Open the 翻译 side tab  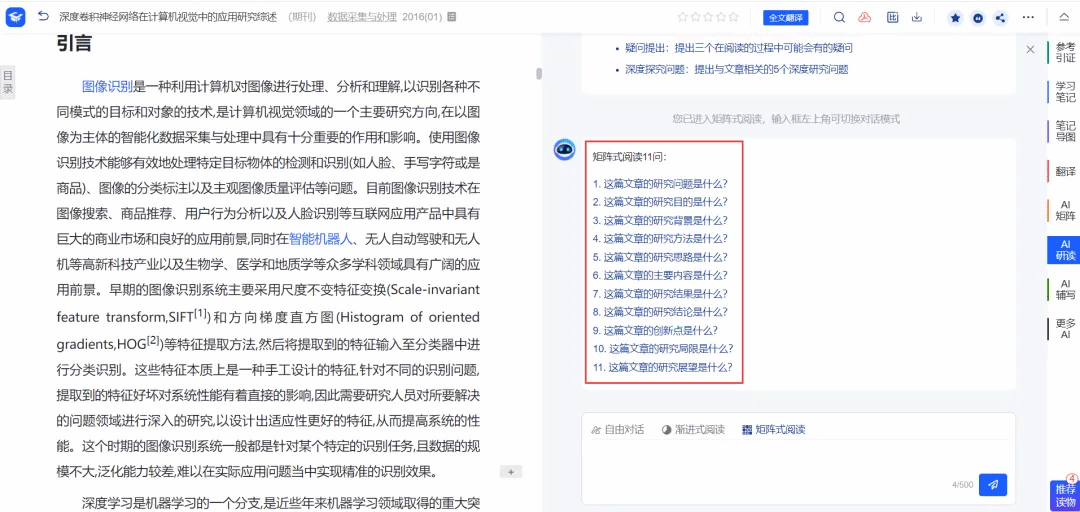pos(1065,171)
